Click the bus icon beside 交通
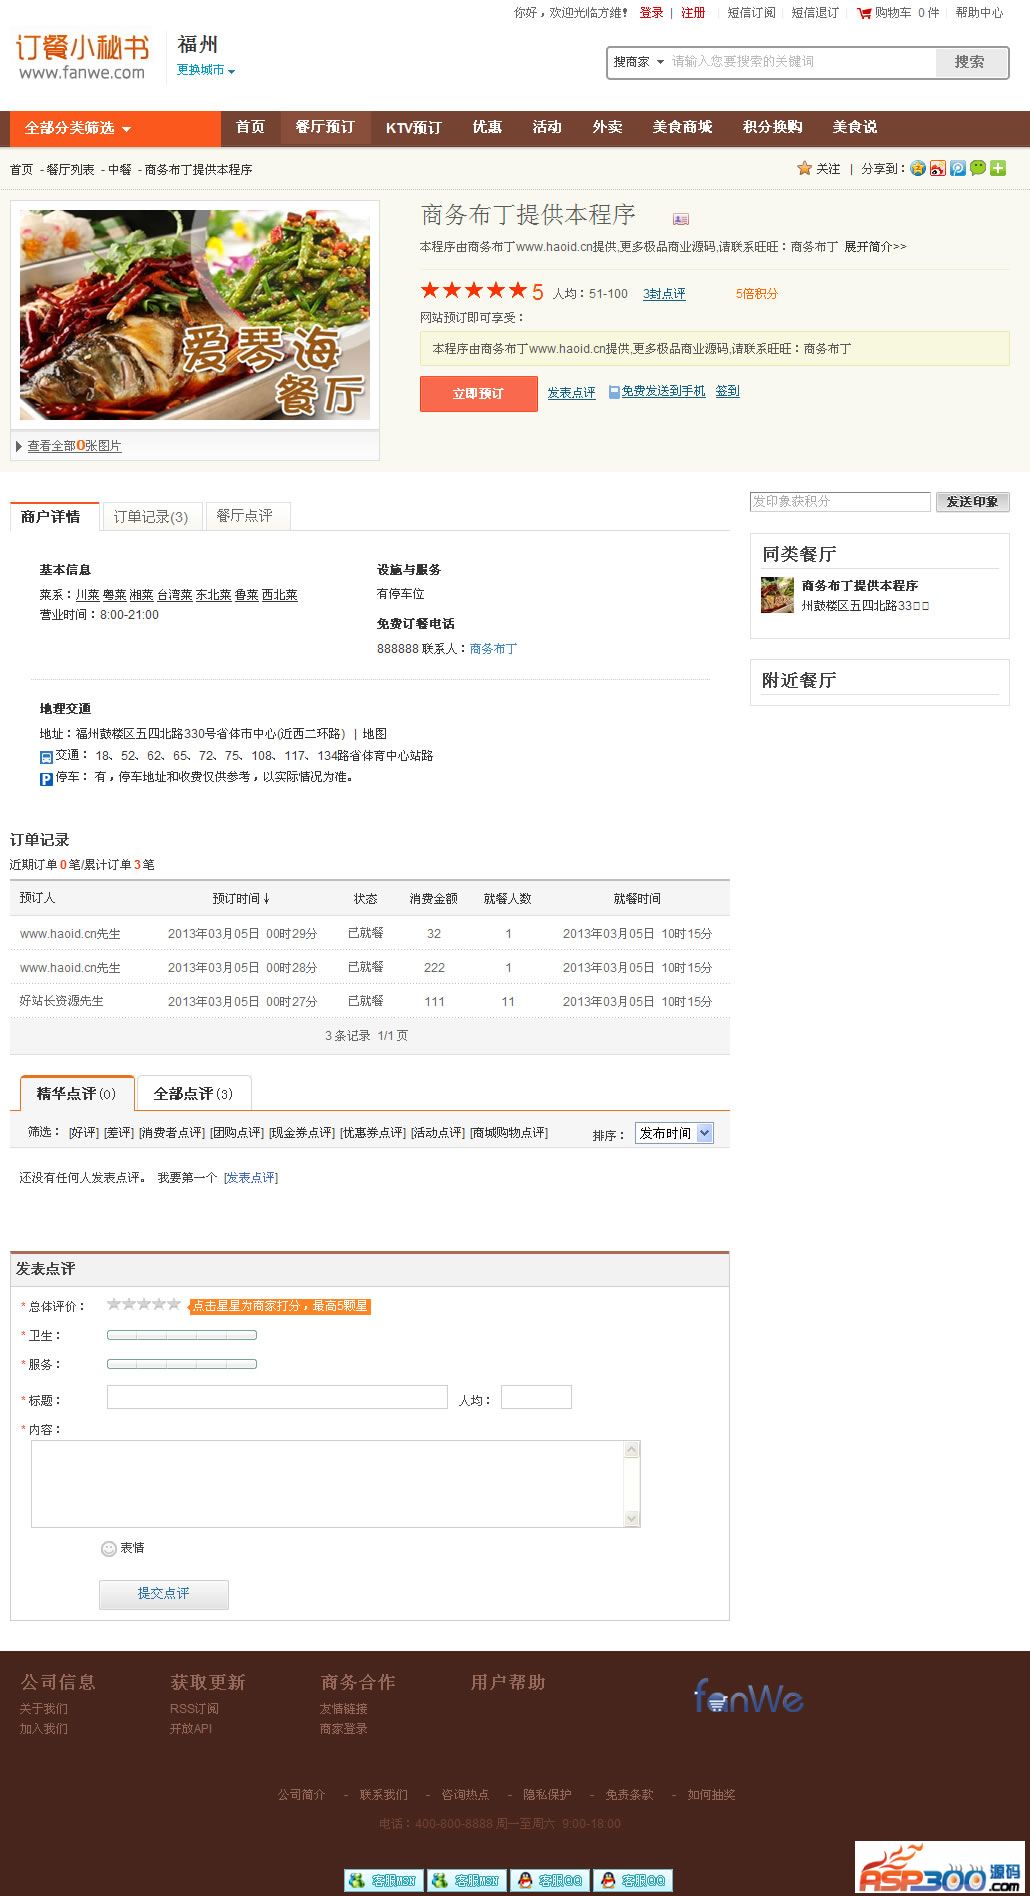This screenshot has height=1896, width=1030. [x=46, y=757]
